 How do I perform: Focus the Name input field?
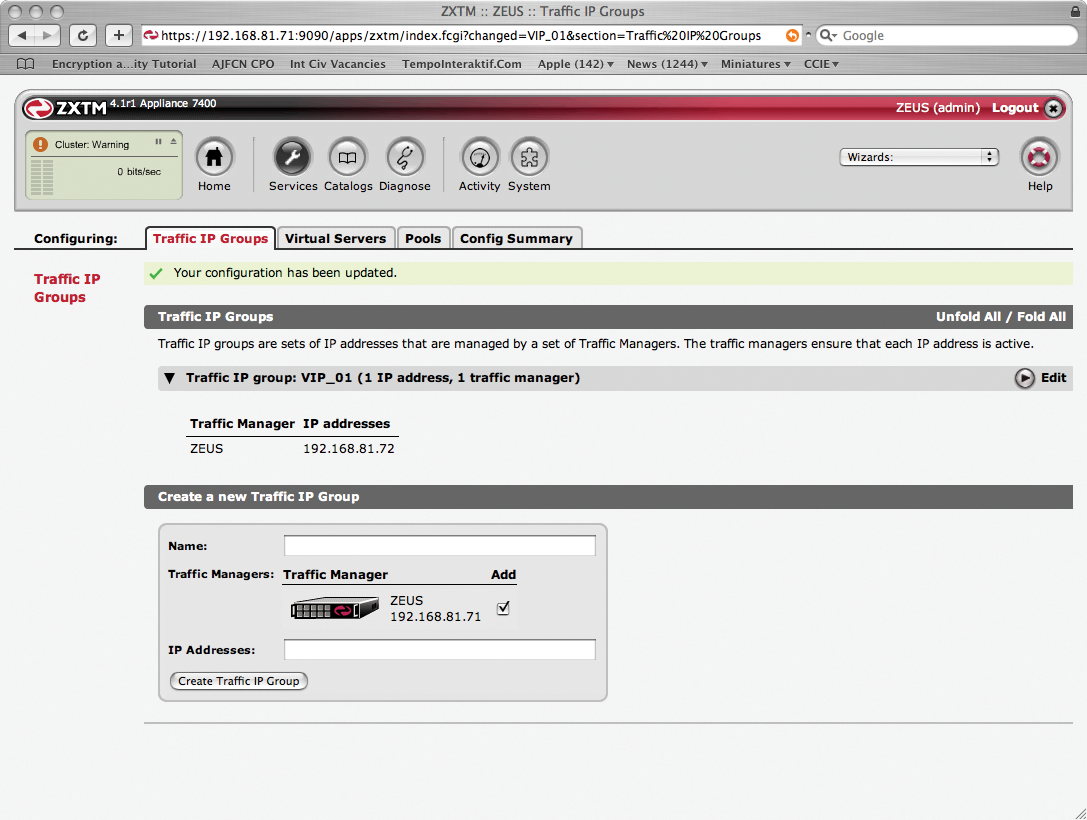(x=440, y=546)
